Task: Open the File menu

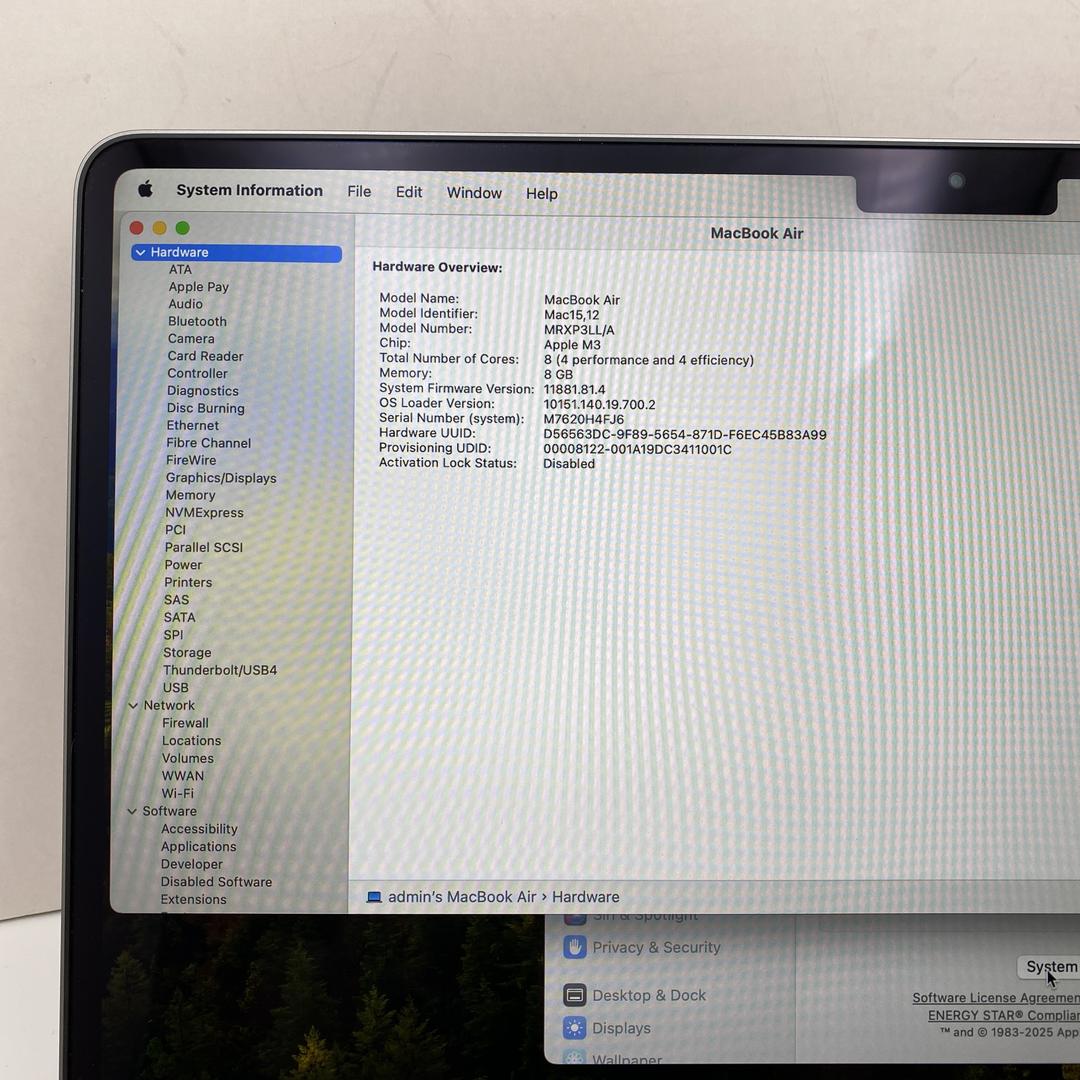Action: pyautogui.click(x=359, y=191)
